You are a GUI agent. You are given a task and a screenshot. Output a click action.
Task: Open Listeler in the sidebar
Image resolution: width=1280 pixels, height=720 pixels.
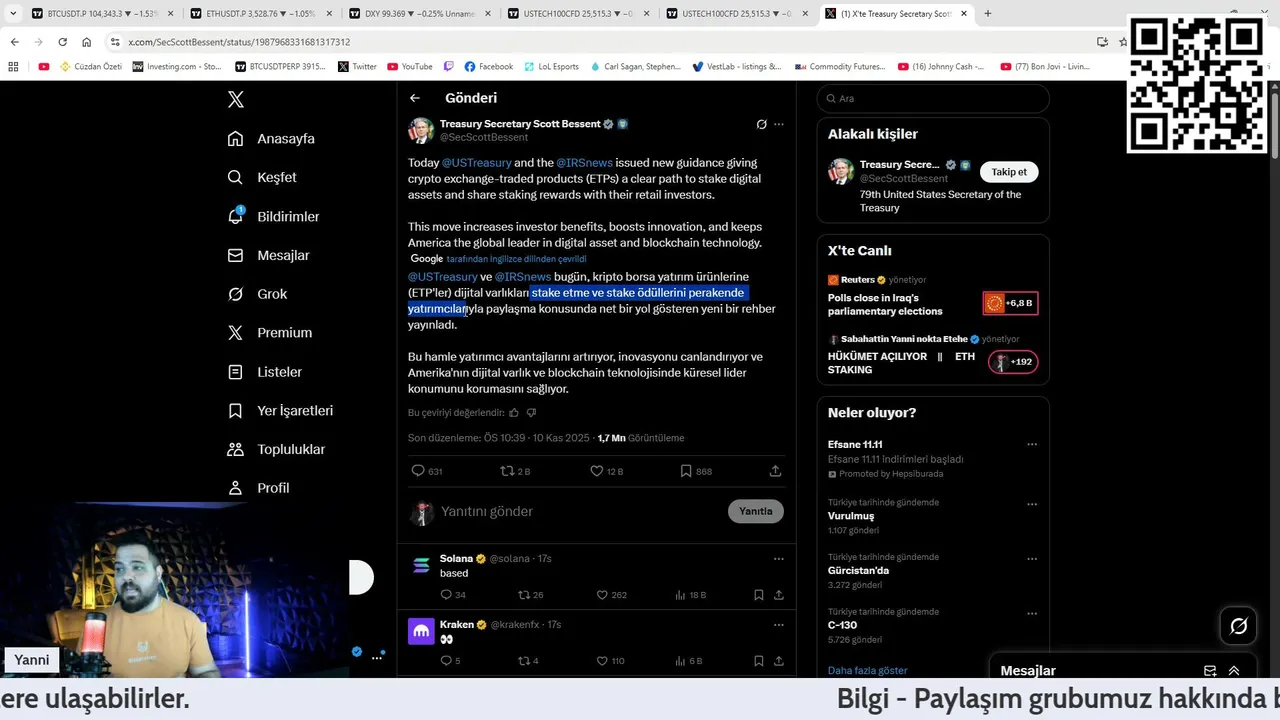pyautogui.click(x=264, y=371)
